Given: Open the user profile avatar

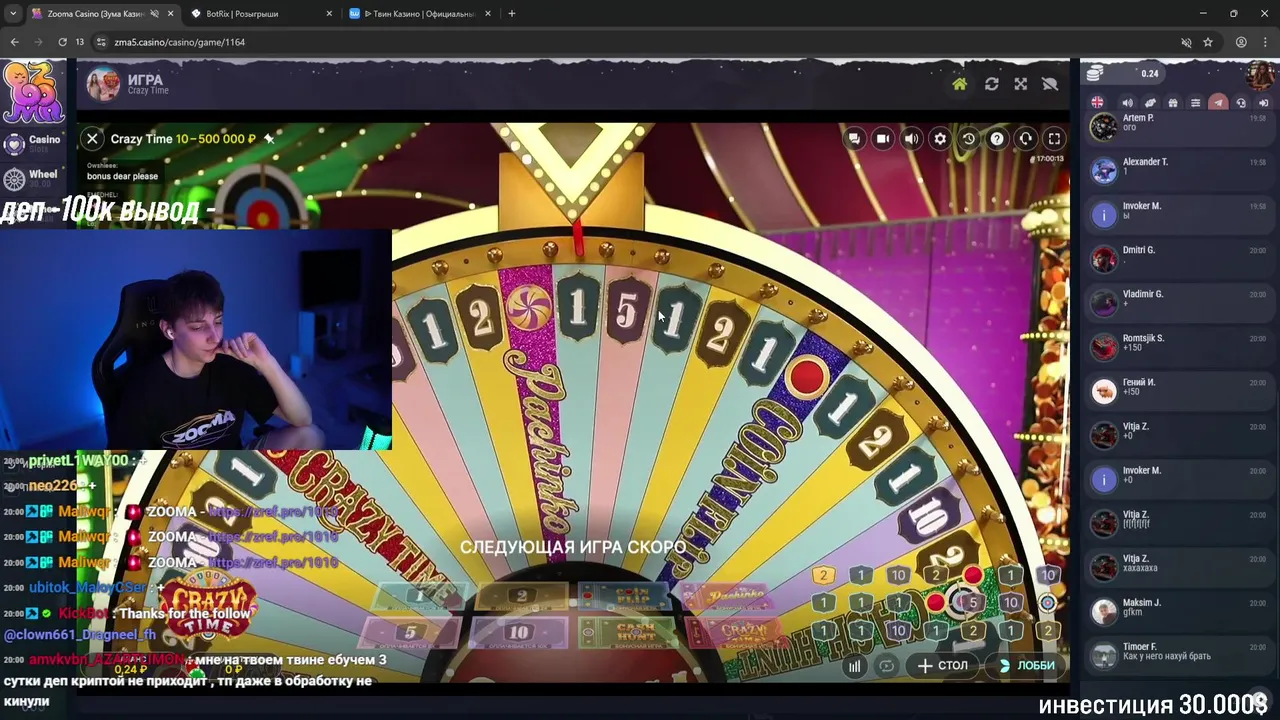Looking at the screenshot, I should tap(1261, 76).
